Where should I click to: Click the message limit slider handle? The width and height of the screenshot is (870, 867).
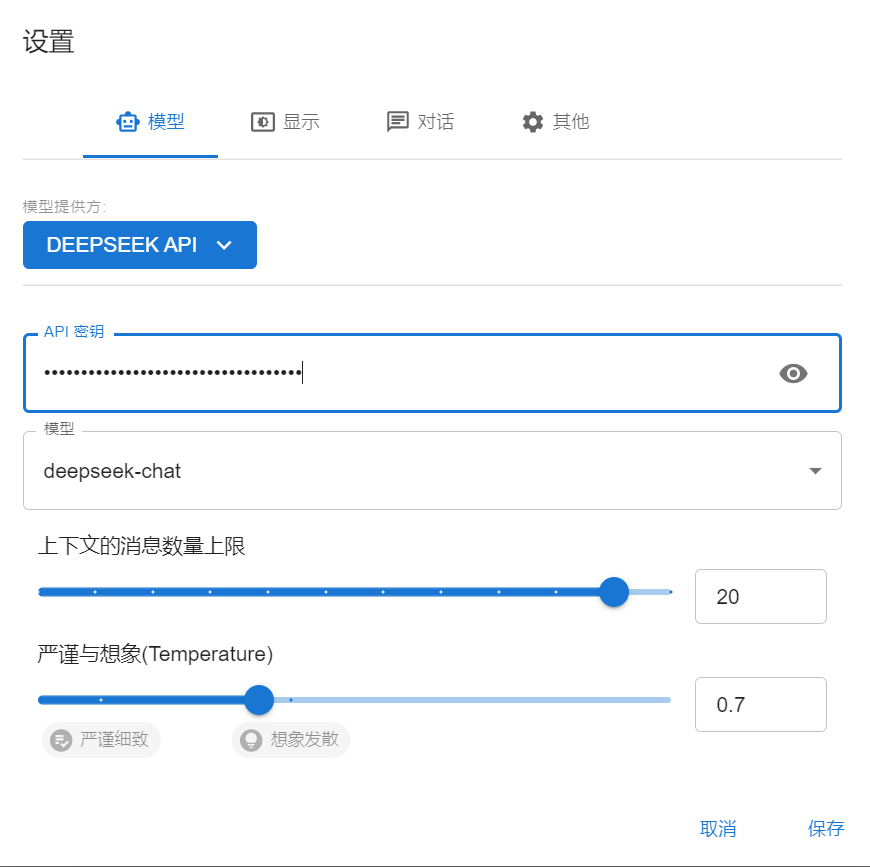tap(613, 592)
